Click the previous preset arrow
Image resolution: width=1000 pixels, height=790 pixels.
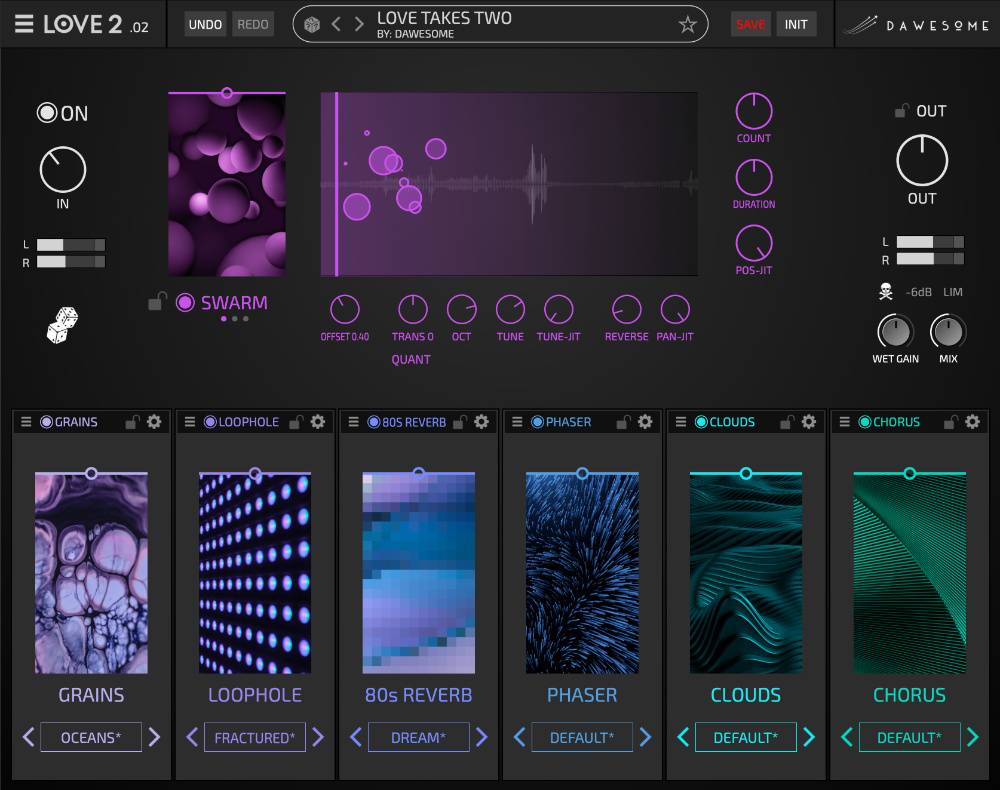337,23
